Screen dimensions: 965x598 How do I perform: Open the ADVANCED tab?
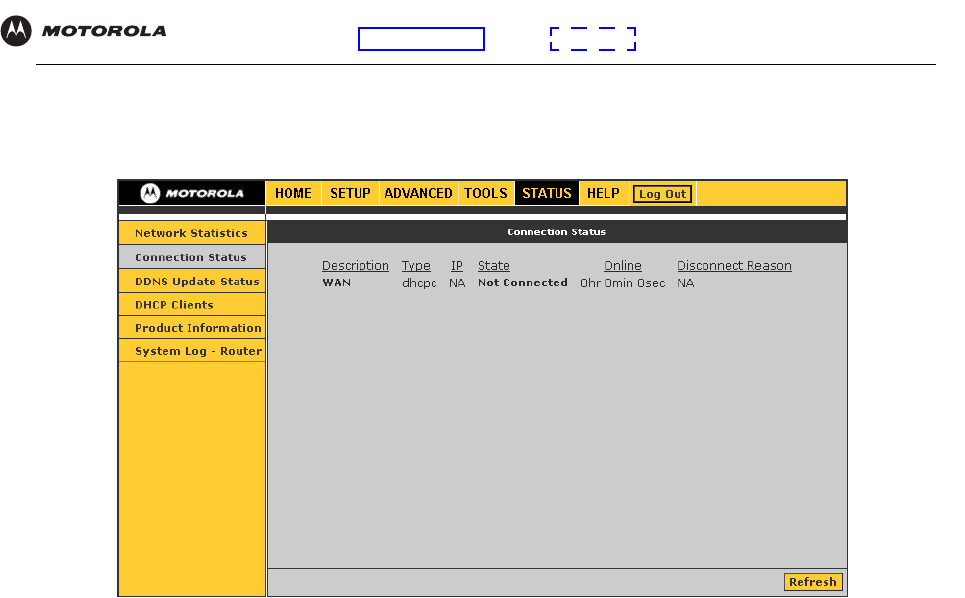click(x=418, y=194)
